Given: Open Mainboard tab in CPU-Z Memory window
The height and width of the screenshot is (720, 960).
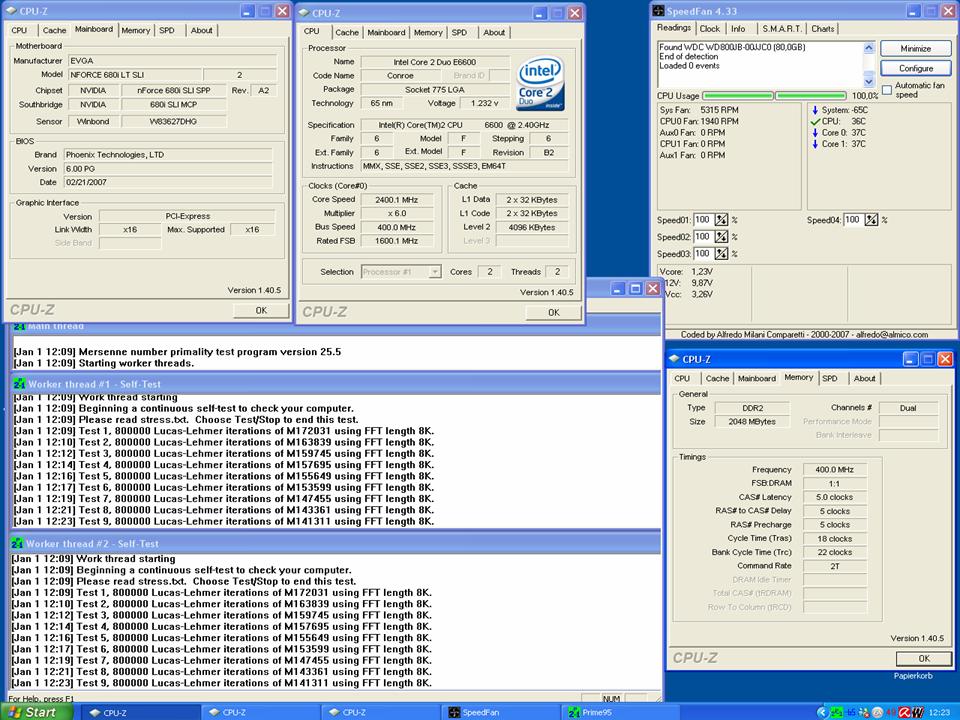Looking at the screenshot, I should coord(756,378).
